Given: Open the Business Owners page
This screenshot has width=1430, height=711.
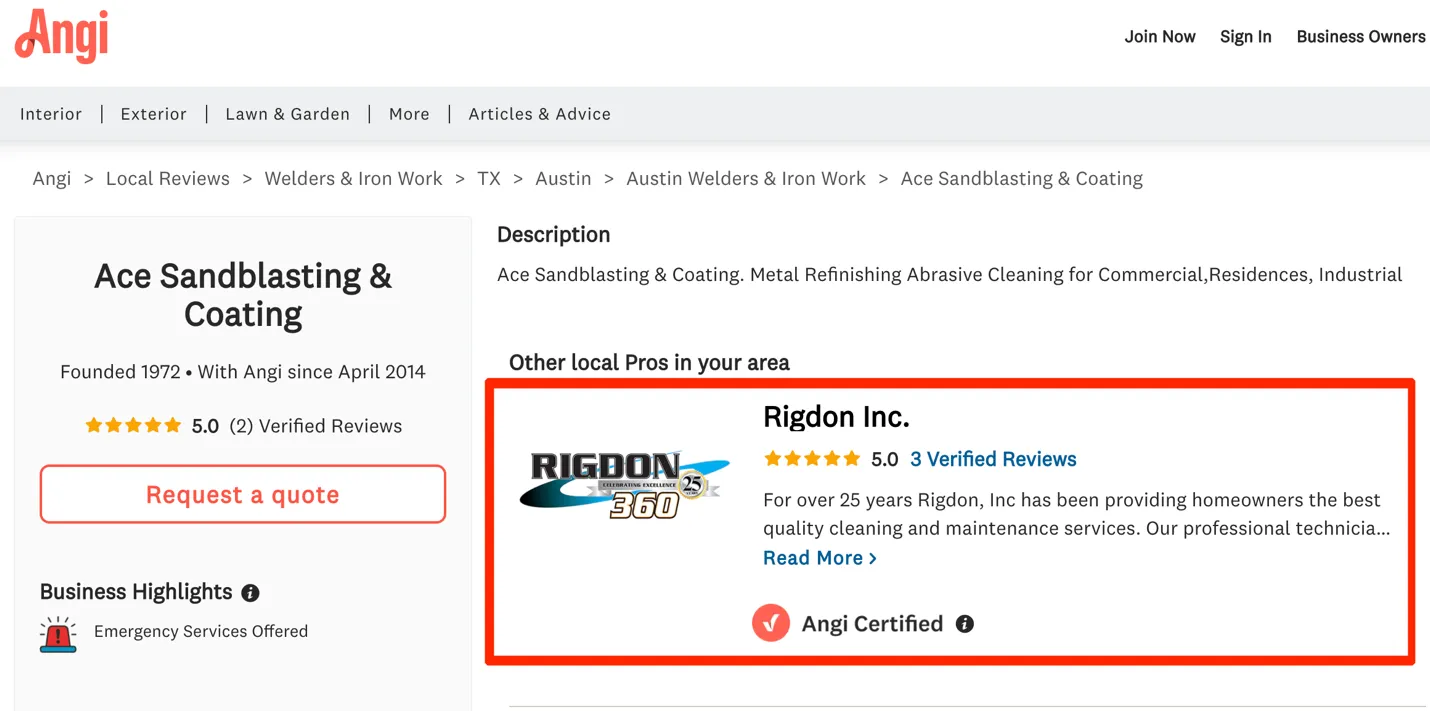Looking at the screenshot, I should pos(1360,37).
